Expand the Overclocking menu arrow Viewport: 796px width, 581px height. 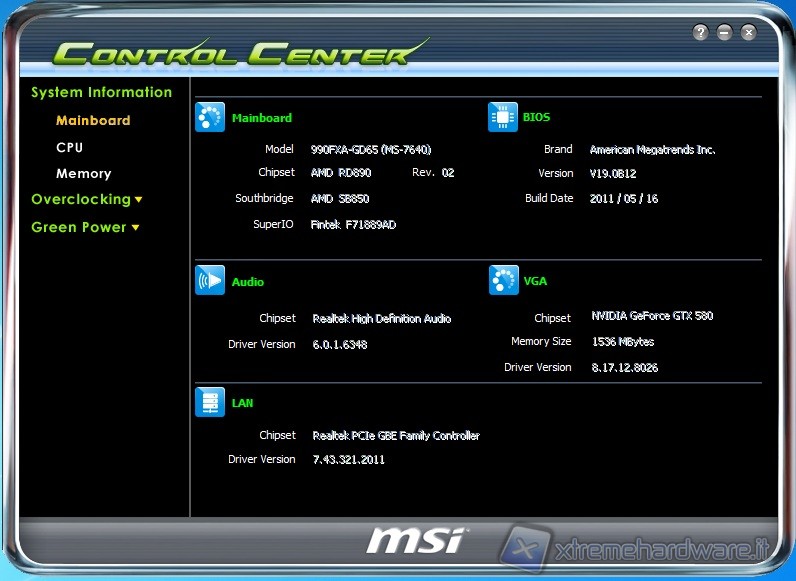(139, 200)
